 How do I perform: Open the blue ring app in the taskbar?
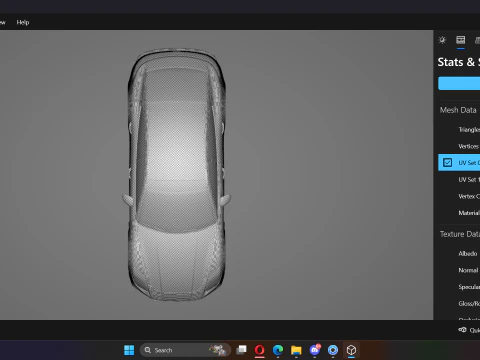(333, 350)
